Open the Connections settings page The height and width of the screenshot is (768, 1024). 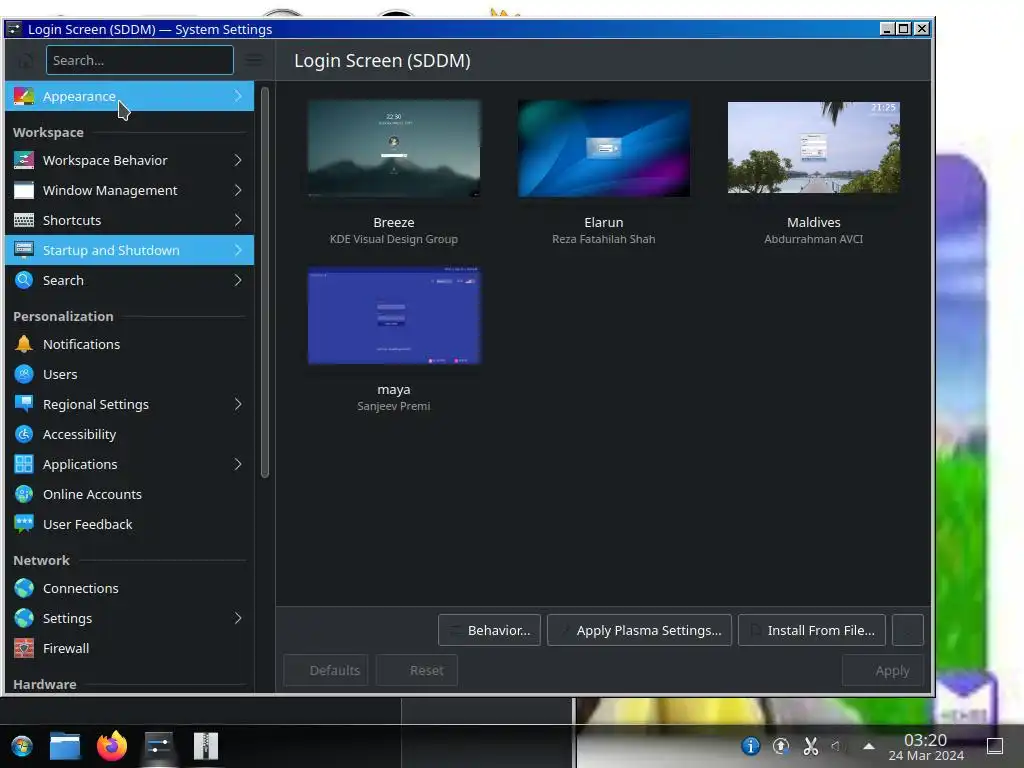pyautogui.click(x=129, y=588)
